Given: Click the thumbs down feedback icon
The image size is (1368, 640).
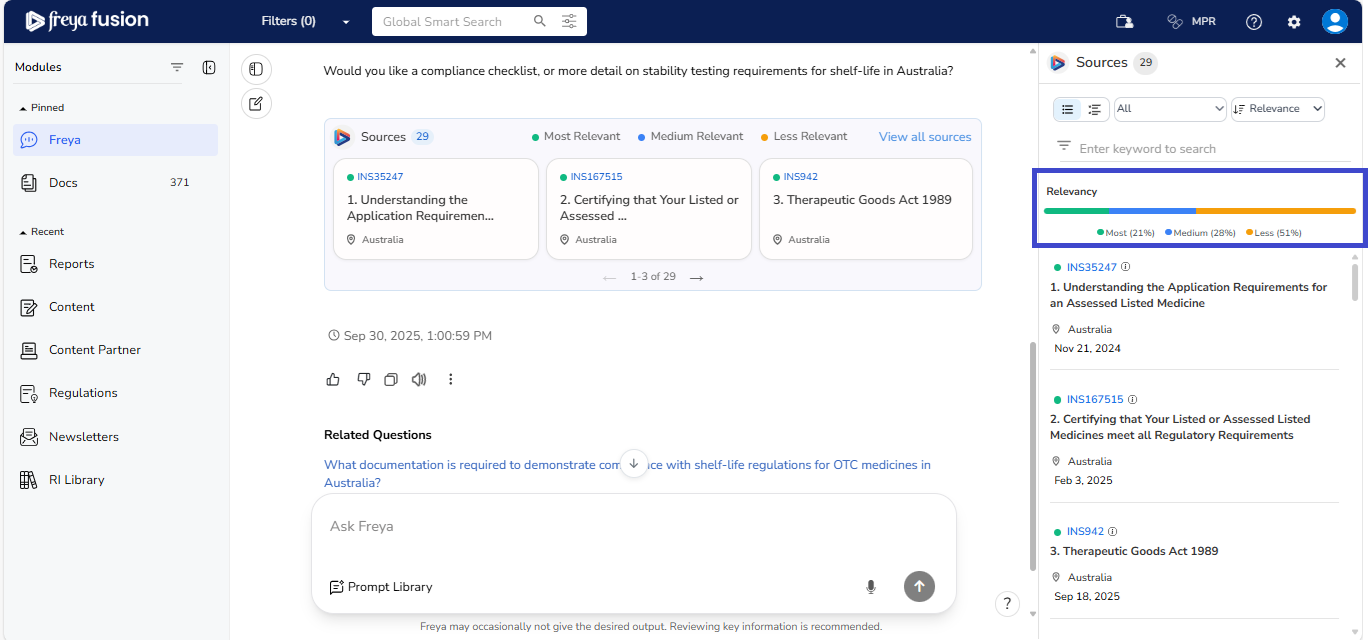Looking at the screenshot, I should coord(363,379).
